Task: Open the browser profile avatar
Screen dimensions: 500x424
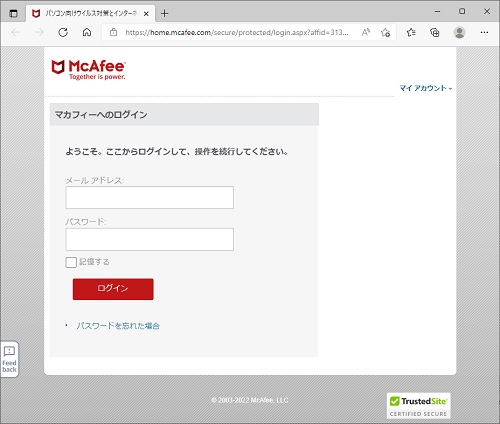Action: (460, 32)
